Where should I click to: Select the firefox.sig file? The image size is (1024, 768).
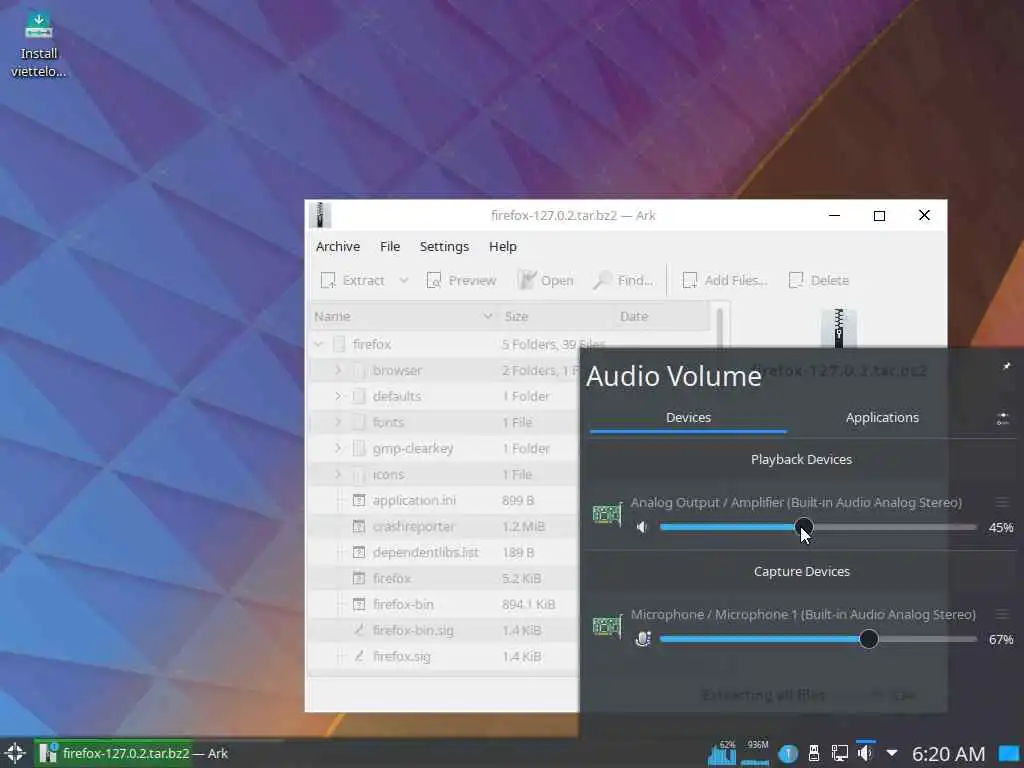click(x=444, y=656)
